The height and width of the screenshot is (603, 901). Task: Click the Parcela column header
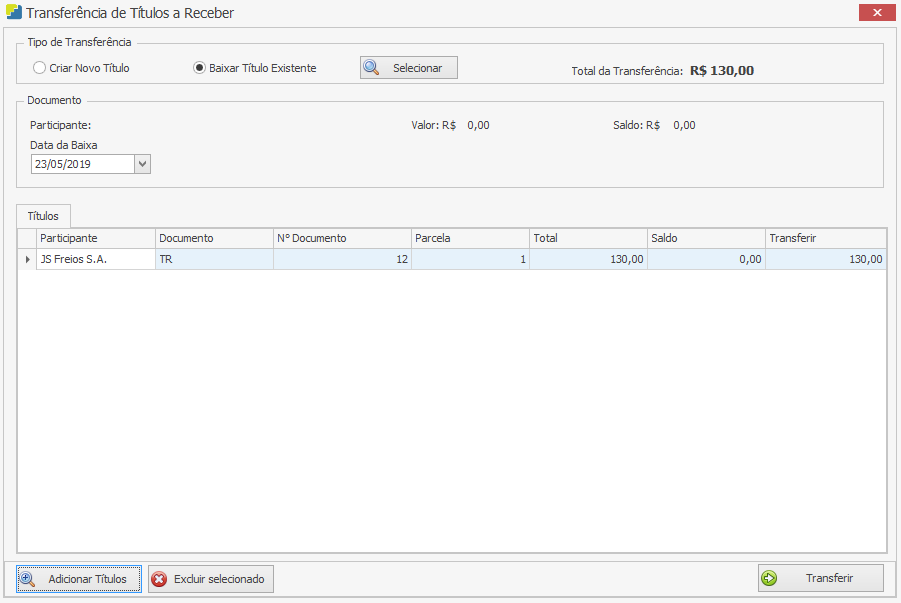[x=469, y=238]
